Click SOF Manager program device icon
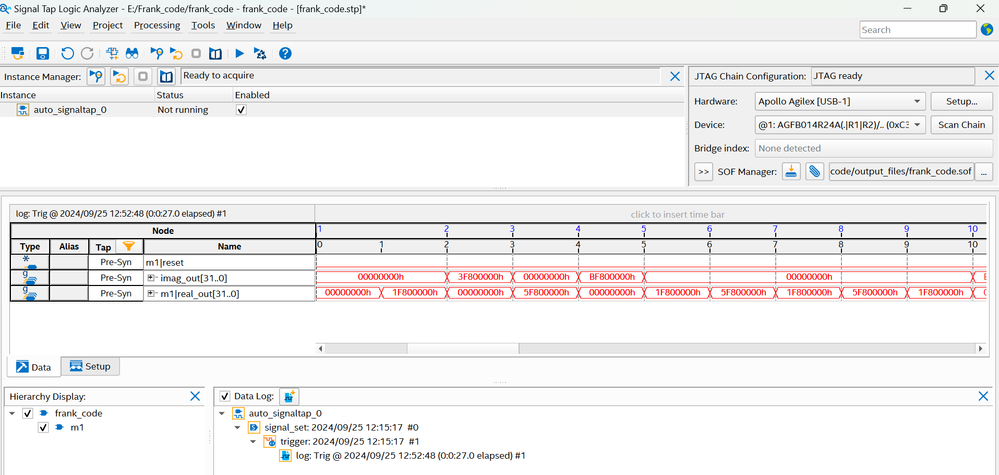The height and width of the screenshot is (475, 999). 791,172
